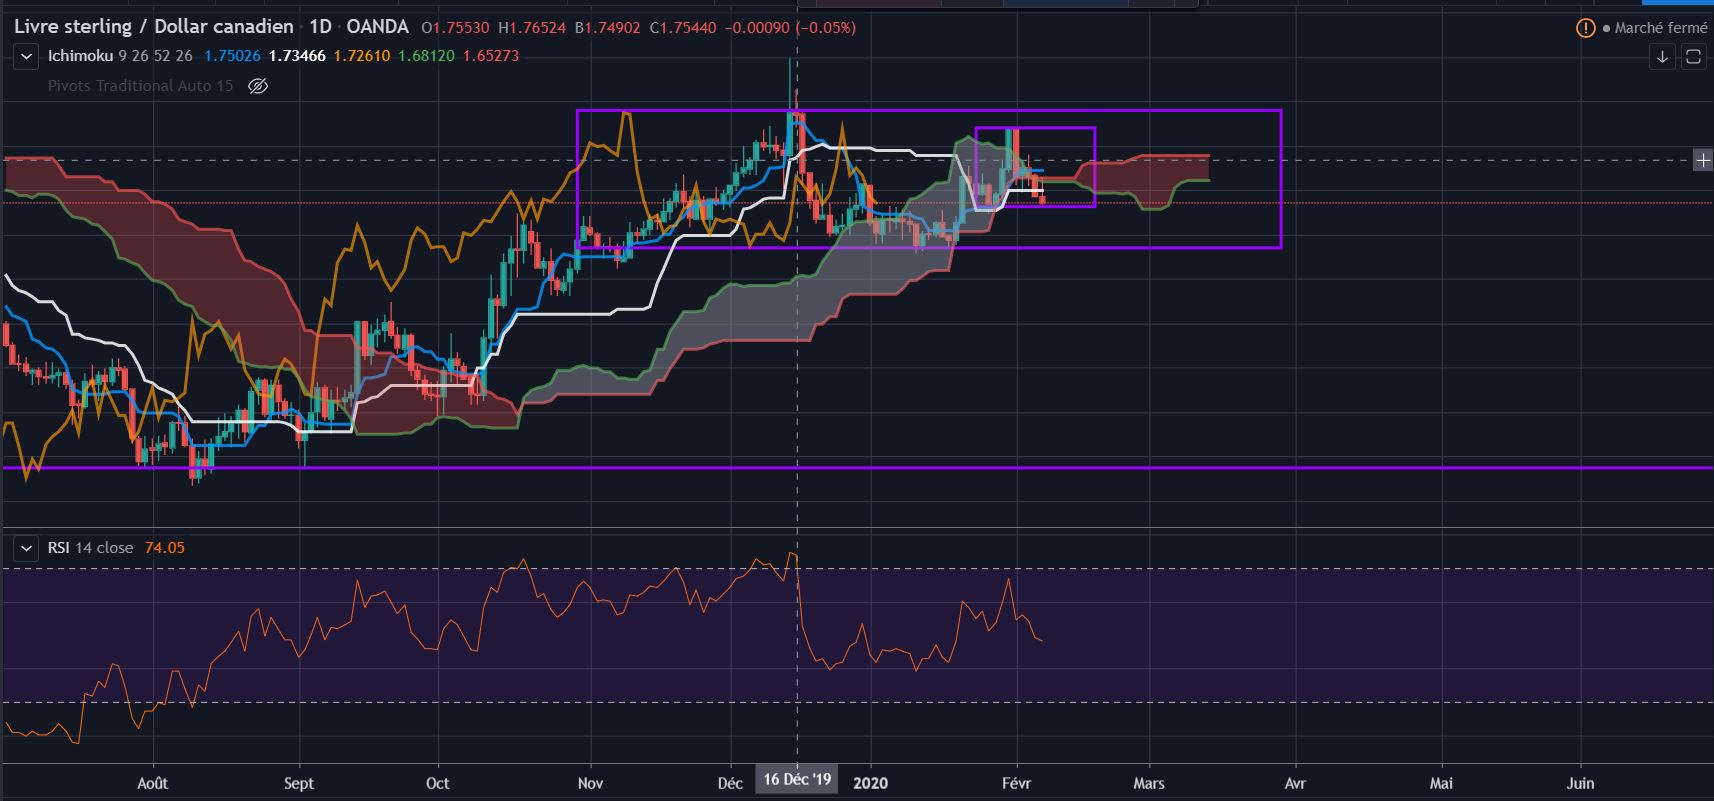Screen dimensions: 1714x801
Task: Click the 16 Déc '19 date label
Action: (797, 780)
